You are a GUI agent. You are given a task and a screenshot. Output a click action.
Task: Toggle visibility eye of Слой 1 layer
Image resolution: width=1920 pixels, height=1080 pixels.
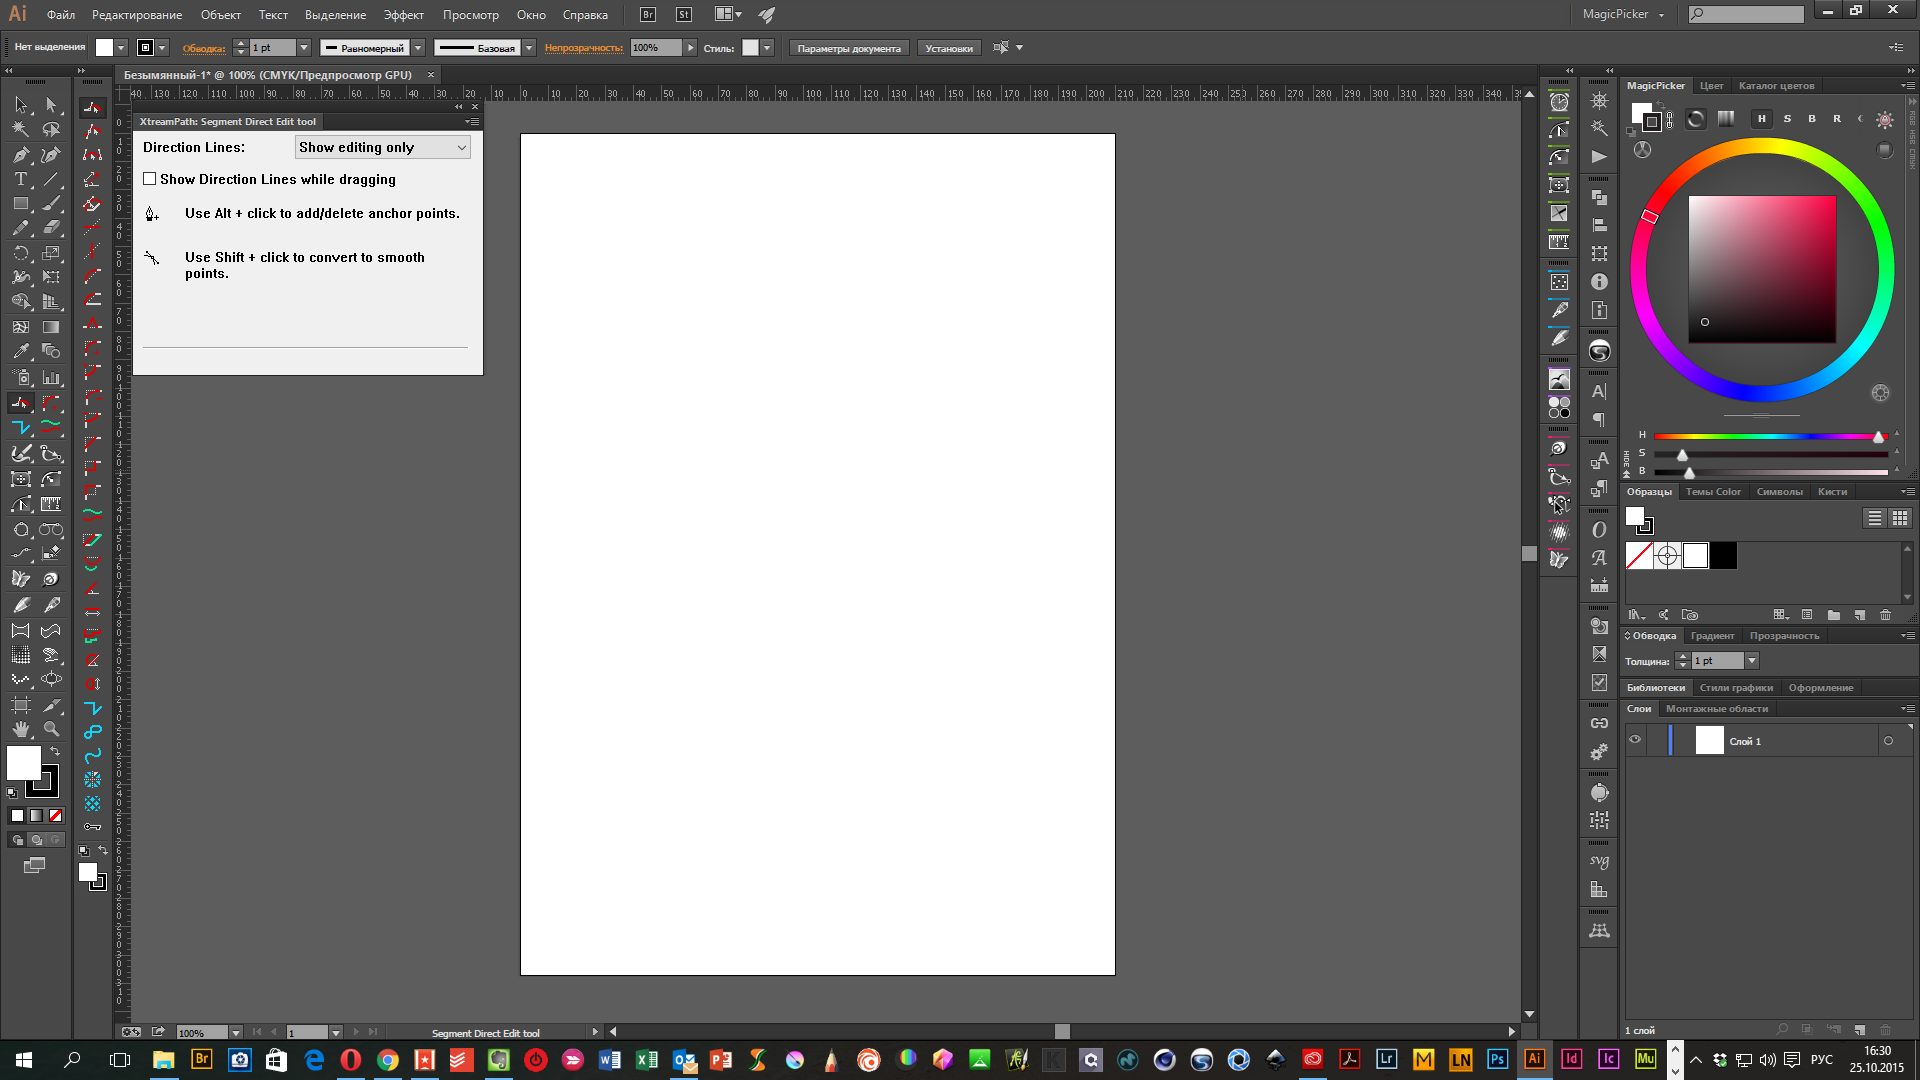(x=1635, y=740)
